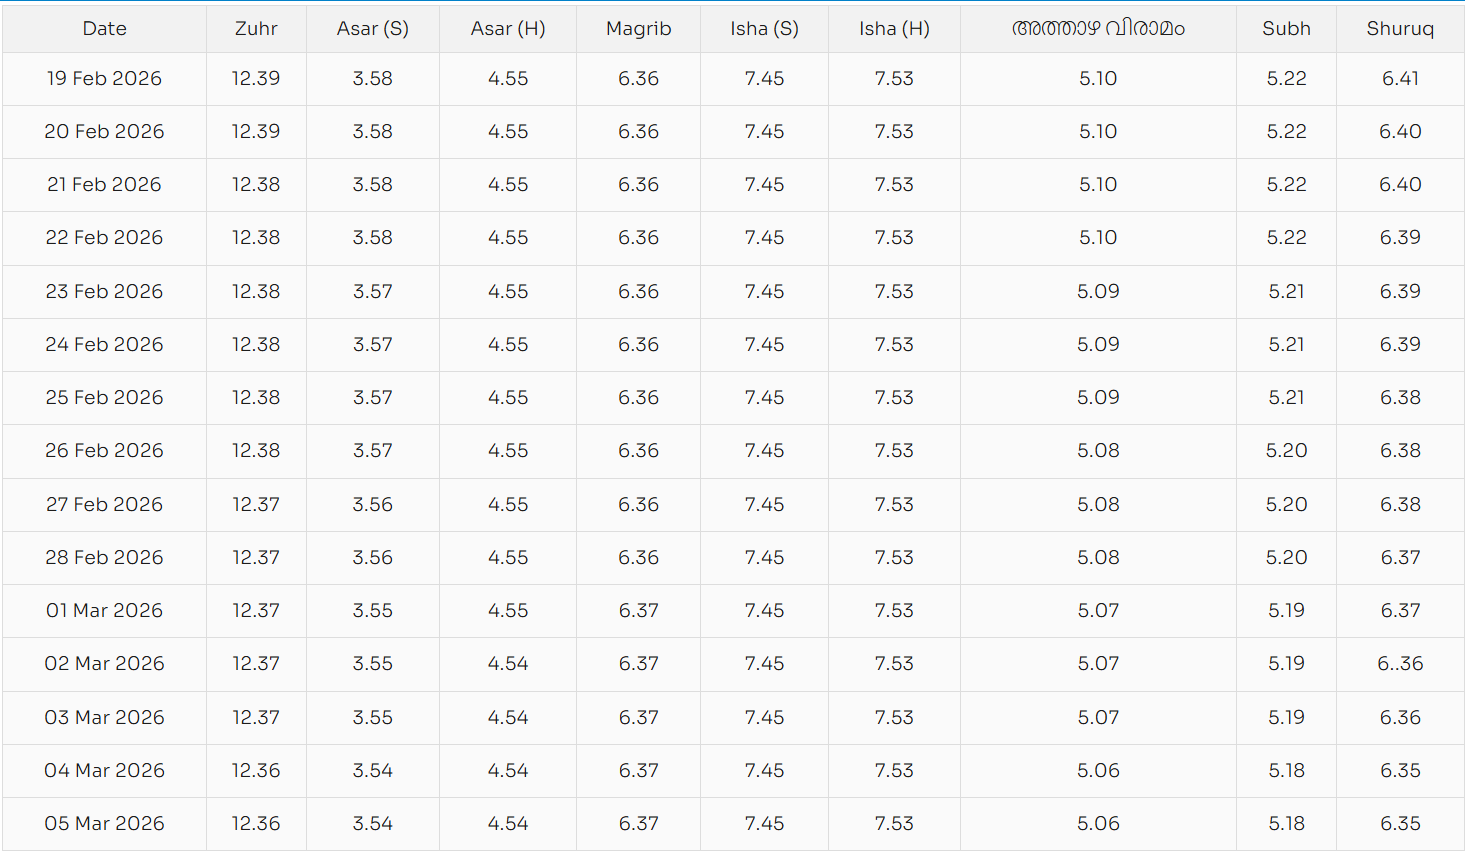Select the Asar (S) column header

click(372, 29)
